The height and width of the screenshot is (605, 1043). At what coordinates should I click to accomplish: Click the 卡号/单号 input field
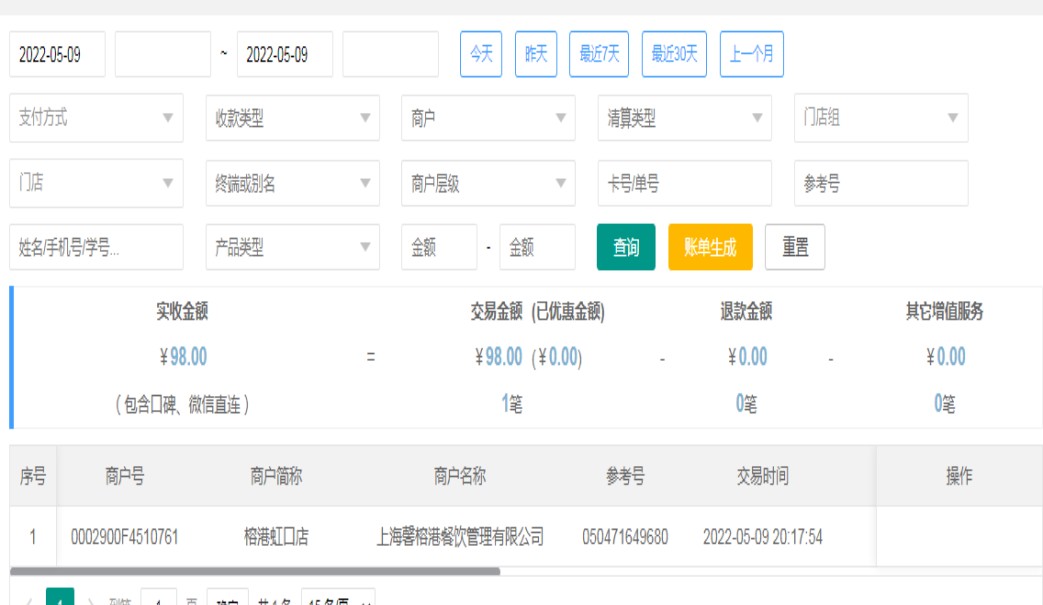pyautogui.click(x=684, y=184)
